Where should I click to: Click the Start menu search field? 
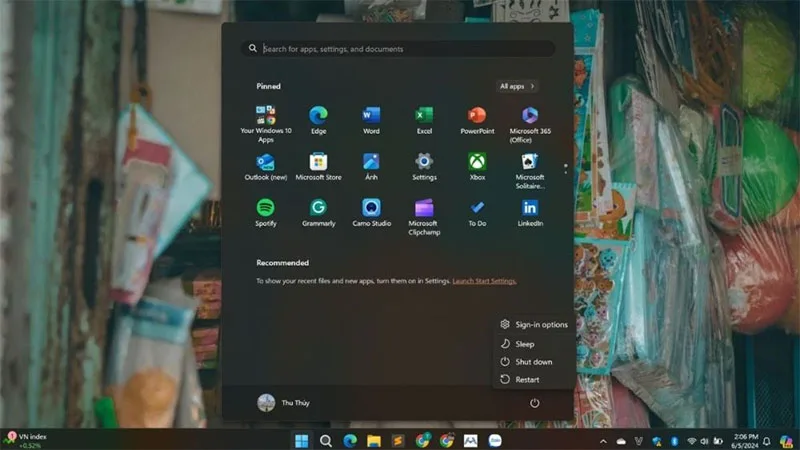[x=398, y=49]
